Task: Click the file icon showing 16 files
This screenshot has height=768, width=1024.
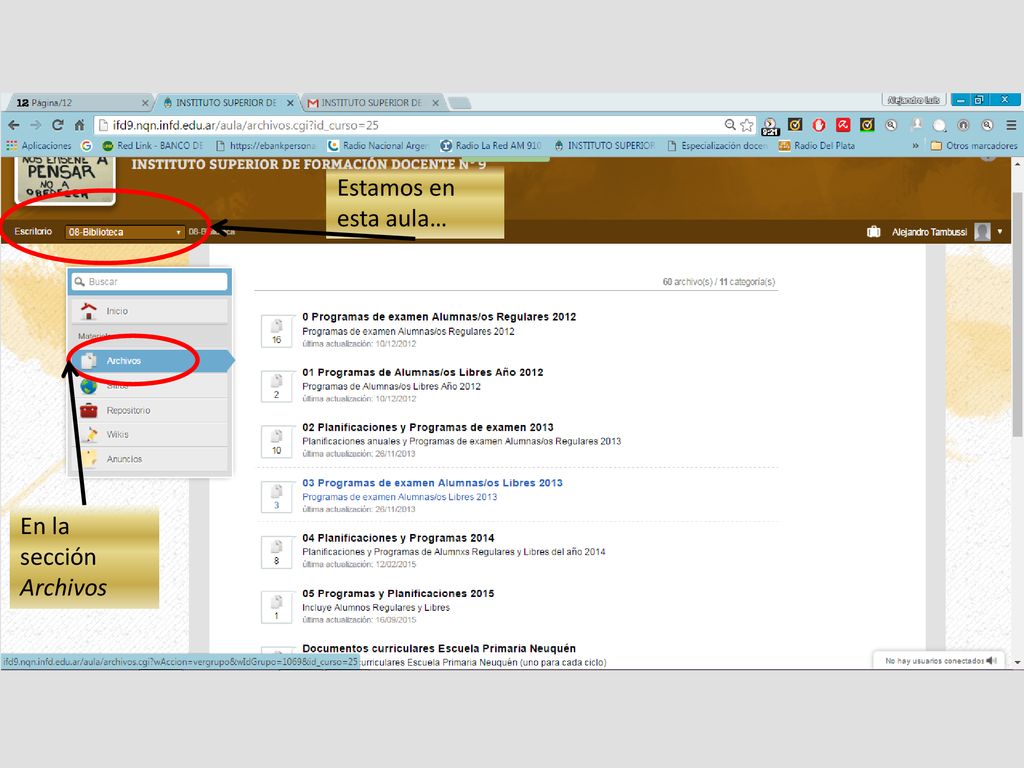Action: tap(276, 331)
